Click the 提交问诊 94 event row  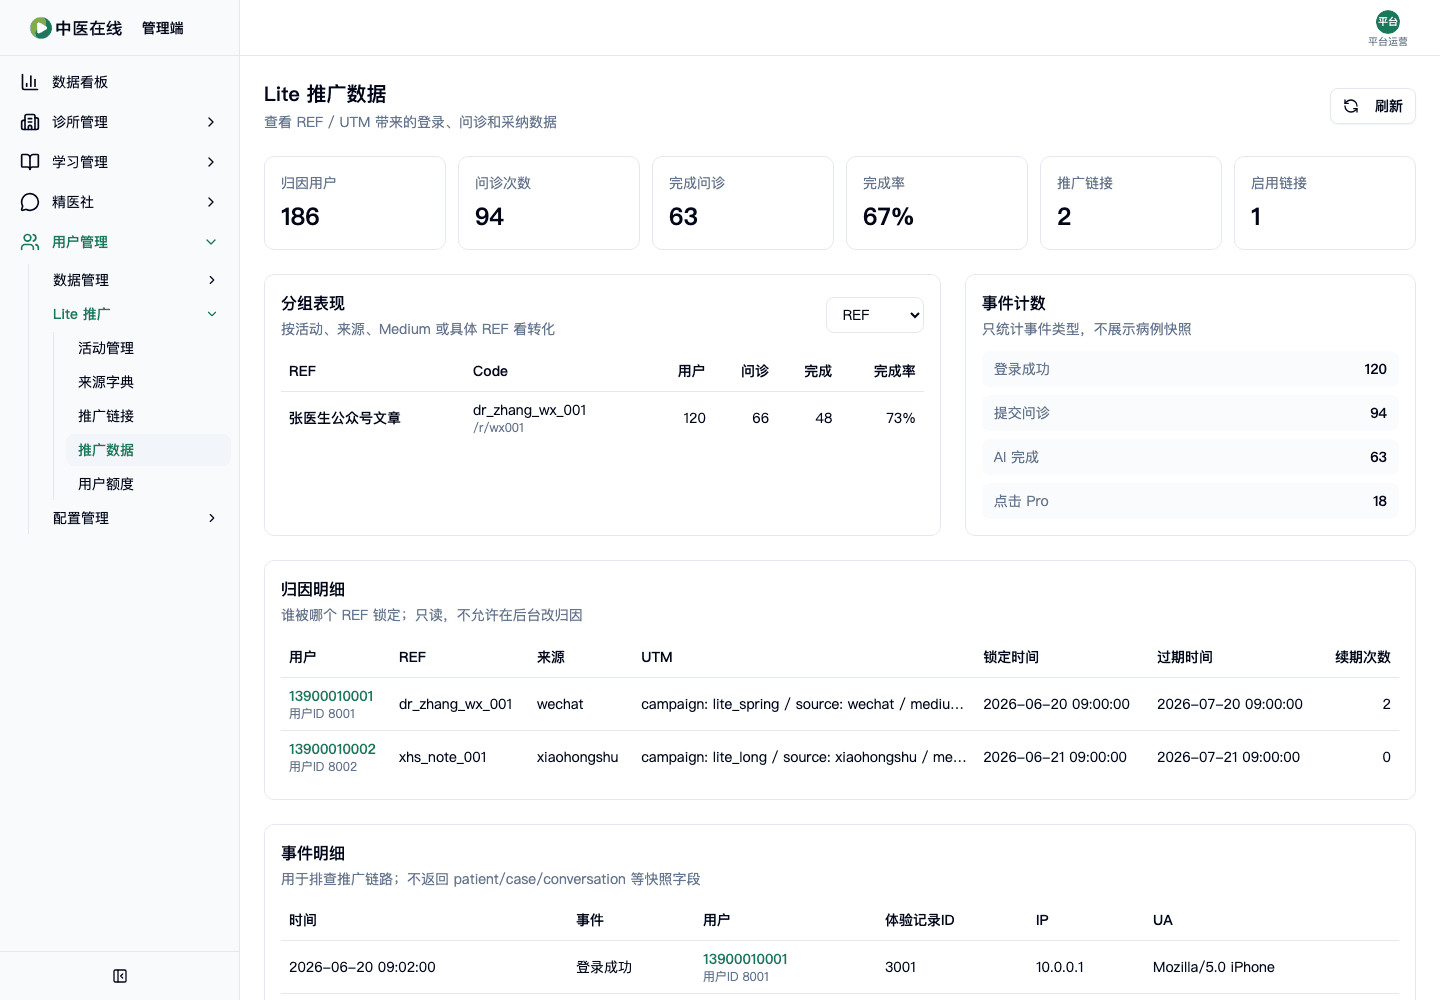(x=1190, y=413)
